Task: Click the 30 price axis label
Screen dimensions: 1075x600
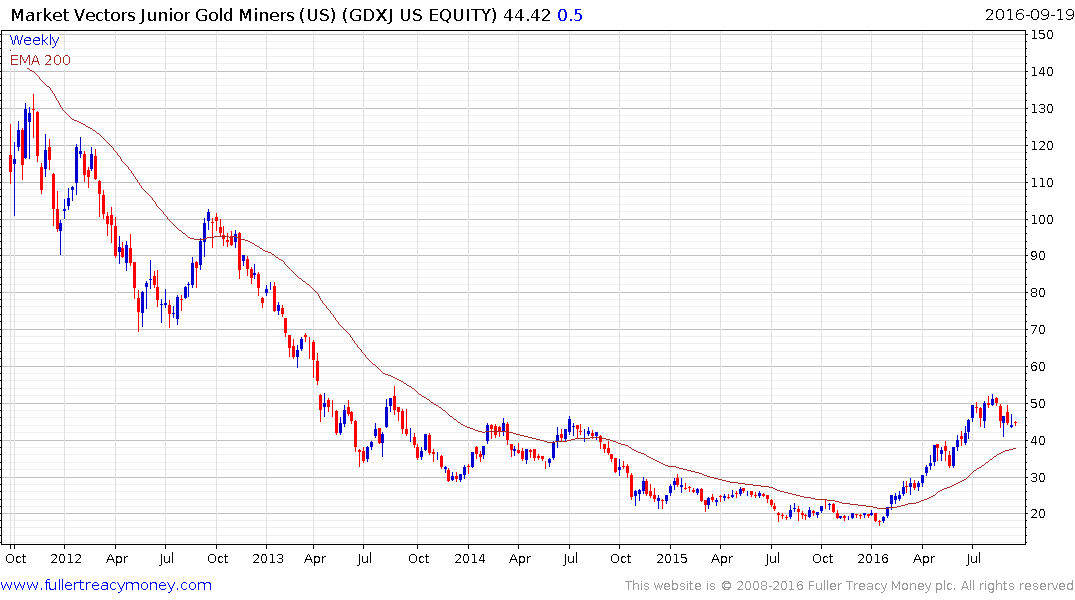Action: 1038,478
